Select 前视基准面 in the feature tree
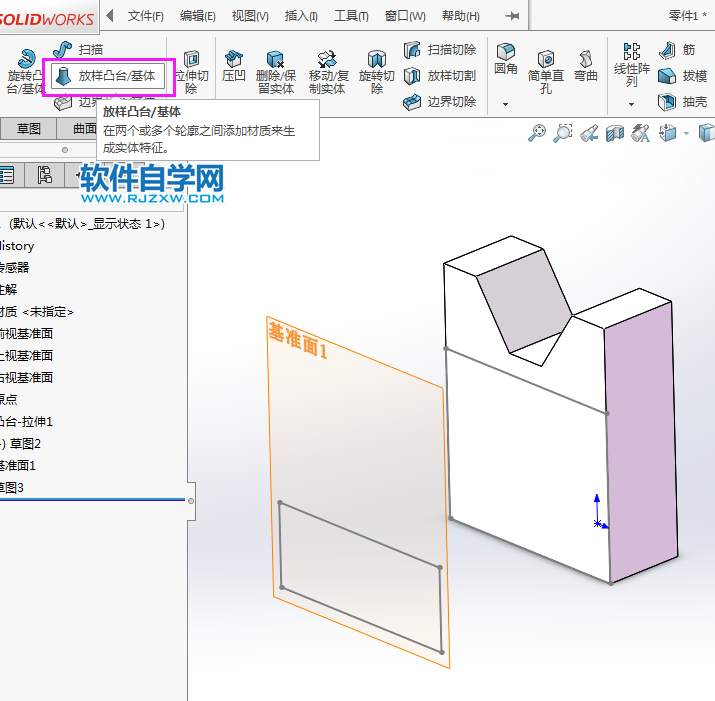The height and width of the screenshot is (701, 715). pyautogui.click(x=26, y=333)
